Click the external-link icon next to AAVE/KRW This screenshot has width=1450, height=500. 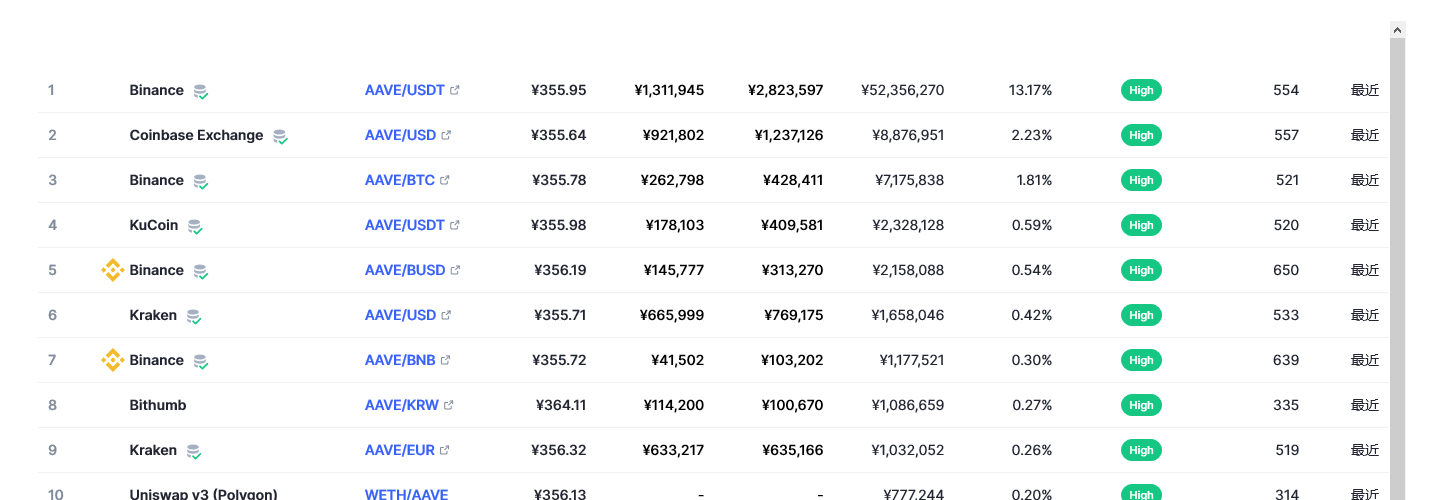click(449, 405)
